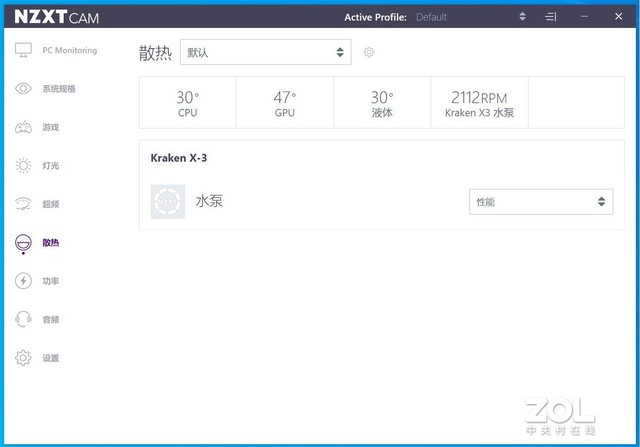Minimize the NZXT CAM window
640x447 pixels.
[584, 17]
